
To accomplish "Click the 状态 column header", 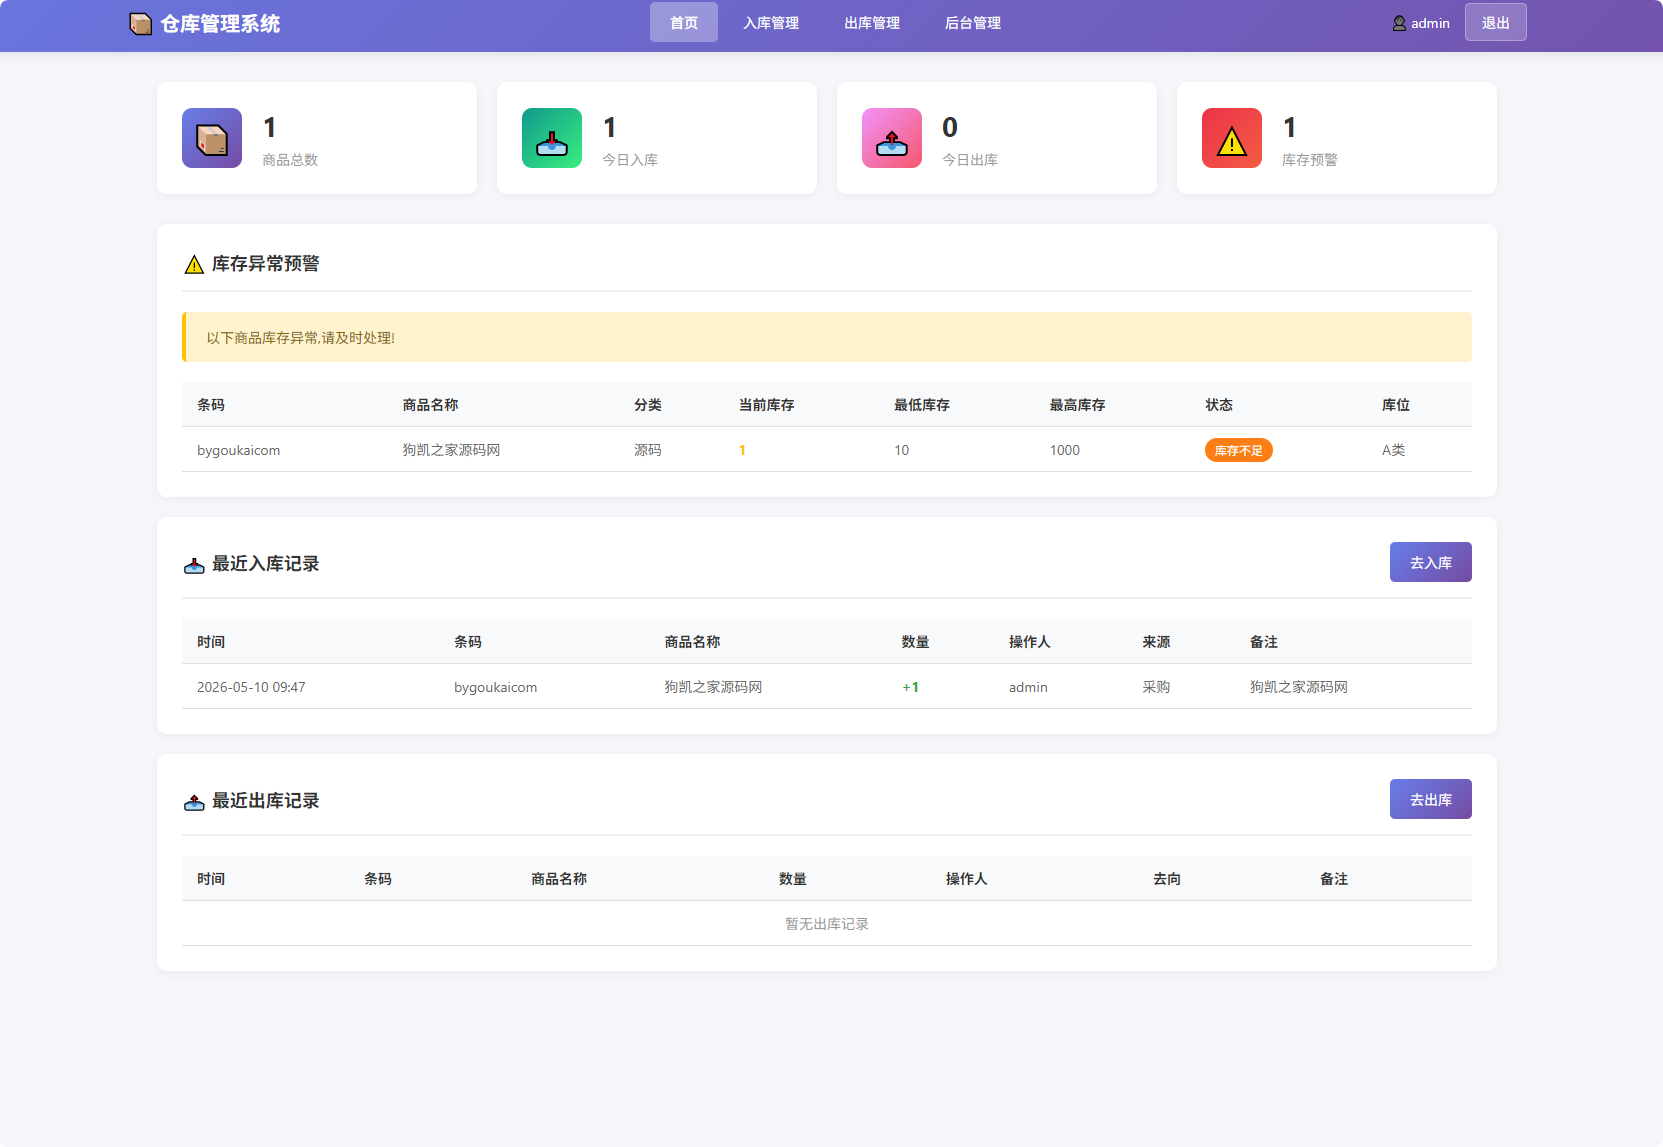I will (1219, 405).
